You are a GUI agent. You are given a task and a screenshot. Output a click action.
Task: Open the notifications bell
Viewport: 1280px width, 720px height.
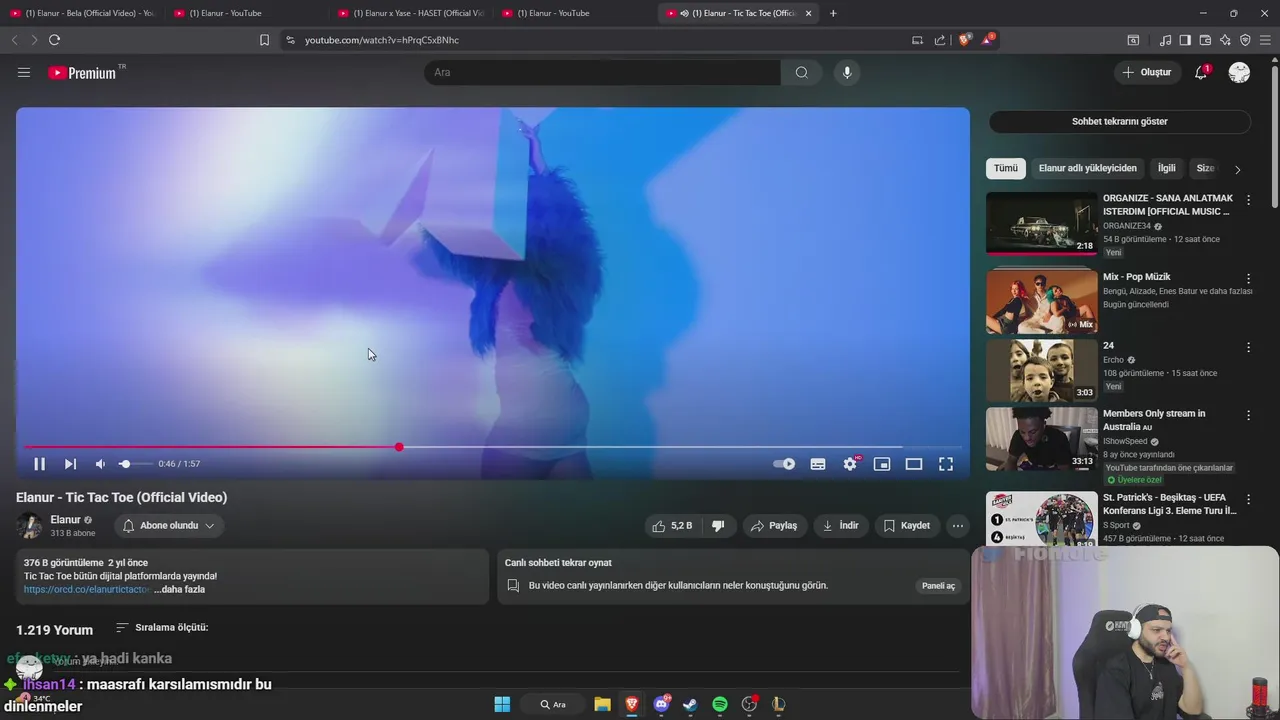click(x=1201, y=72)
